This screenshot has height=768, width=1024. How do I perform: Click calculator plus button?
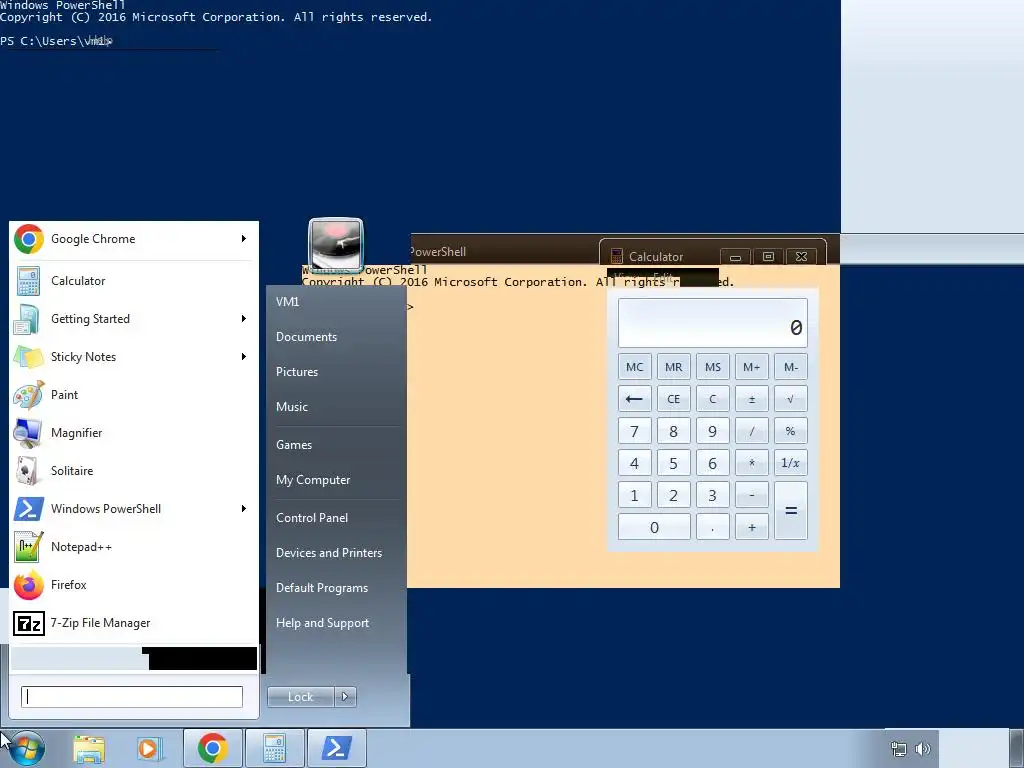point(752,527)
